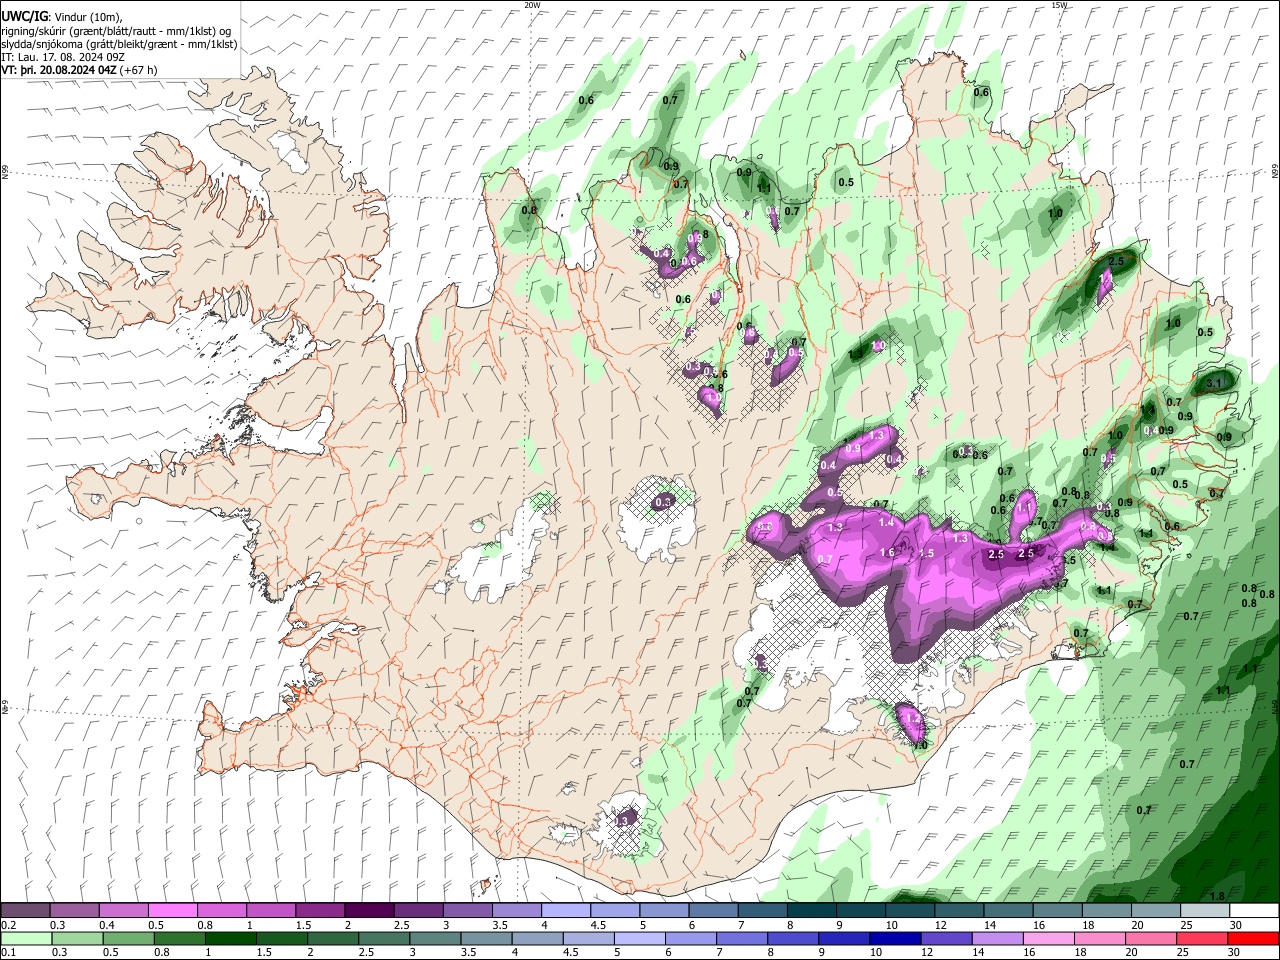Select the white 30 swatch in upper legend
1280x960 pixels.
(1254, 911)
